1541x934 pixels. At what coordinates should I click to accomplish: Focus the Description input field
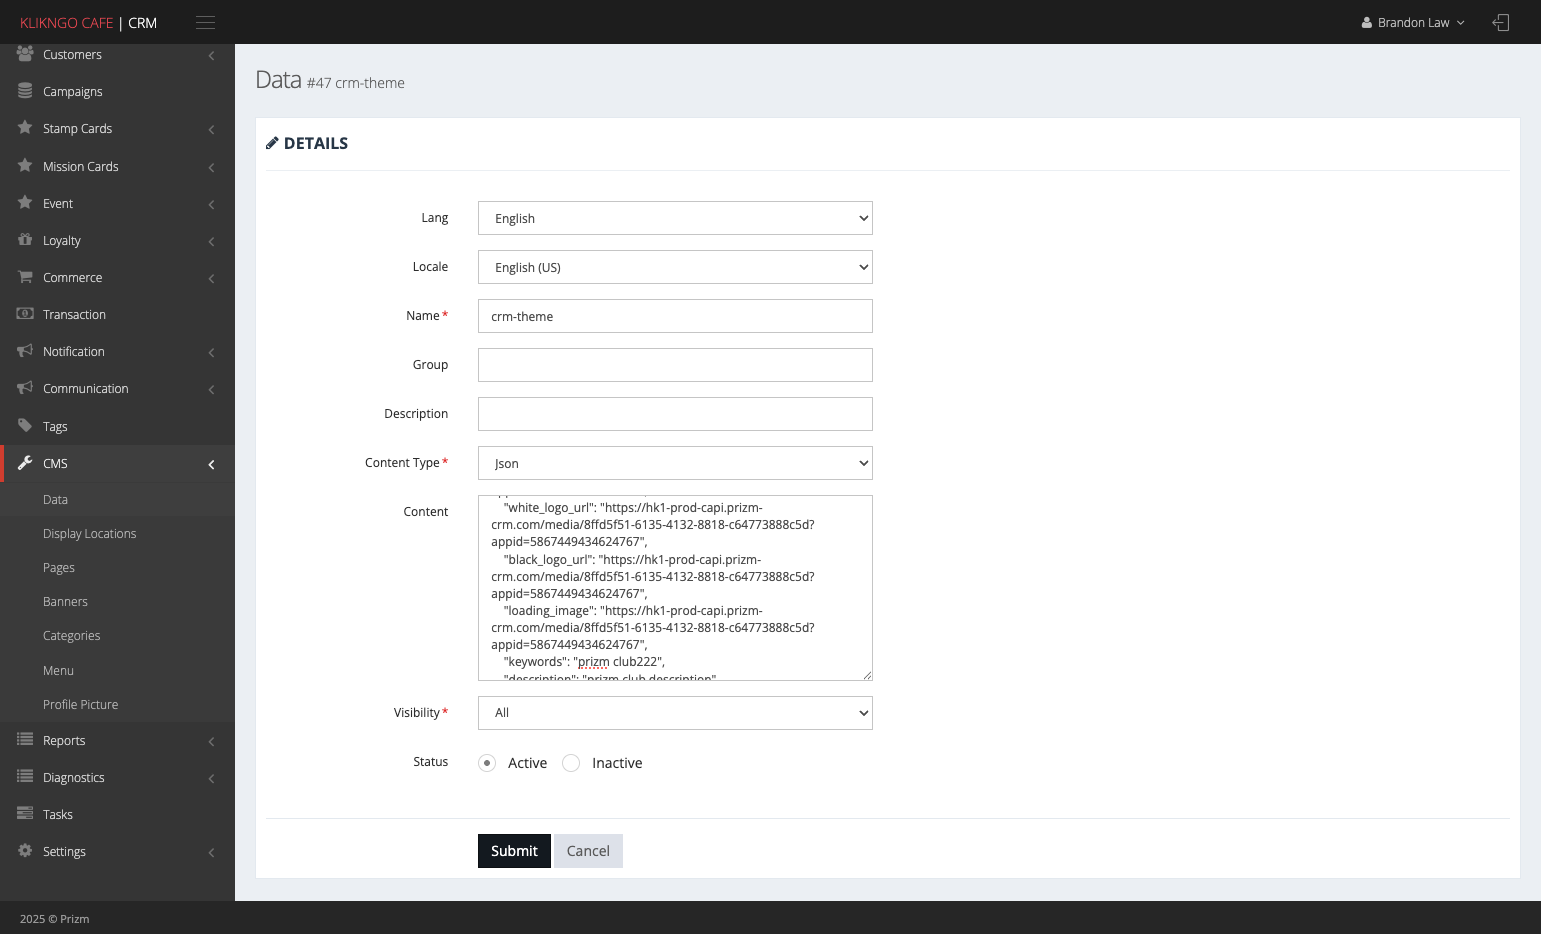pos(675,414)
